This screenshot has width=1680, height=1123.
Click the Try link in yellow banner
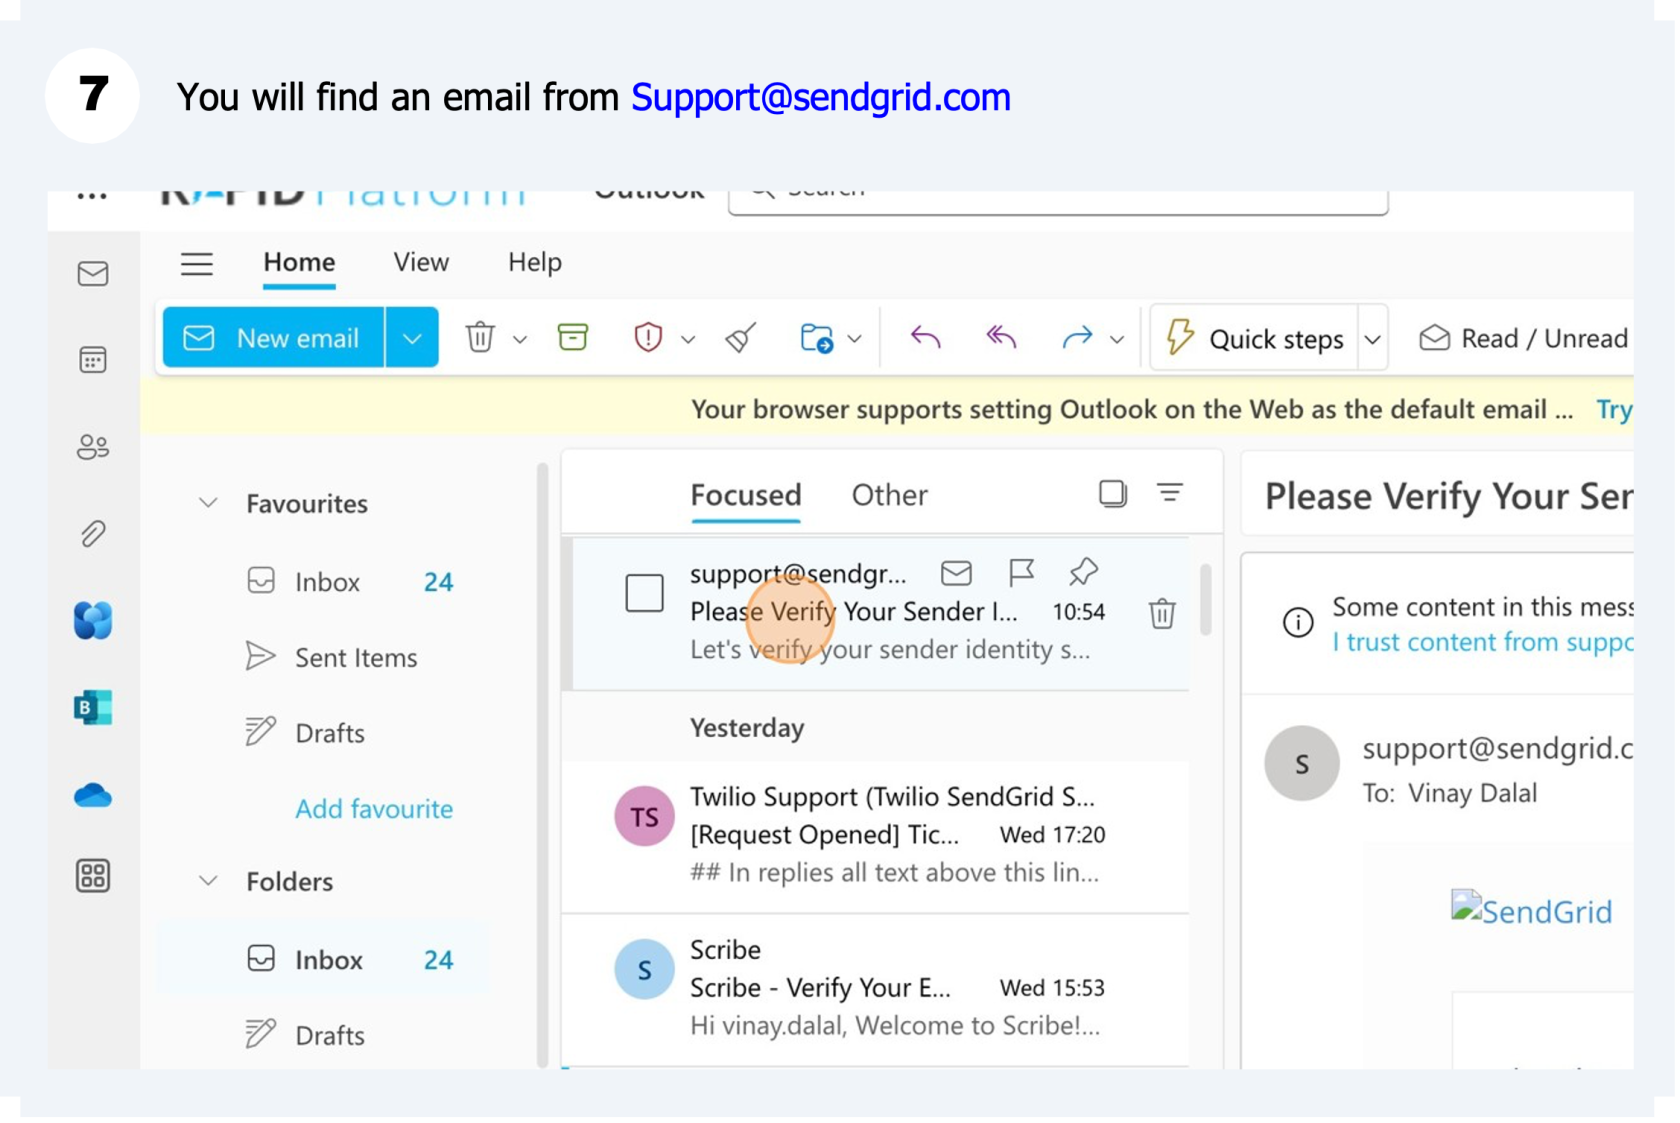point(1614,410)
